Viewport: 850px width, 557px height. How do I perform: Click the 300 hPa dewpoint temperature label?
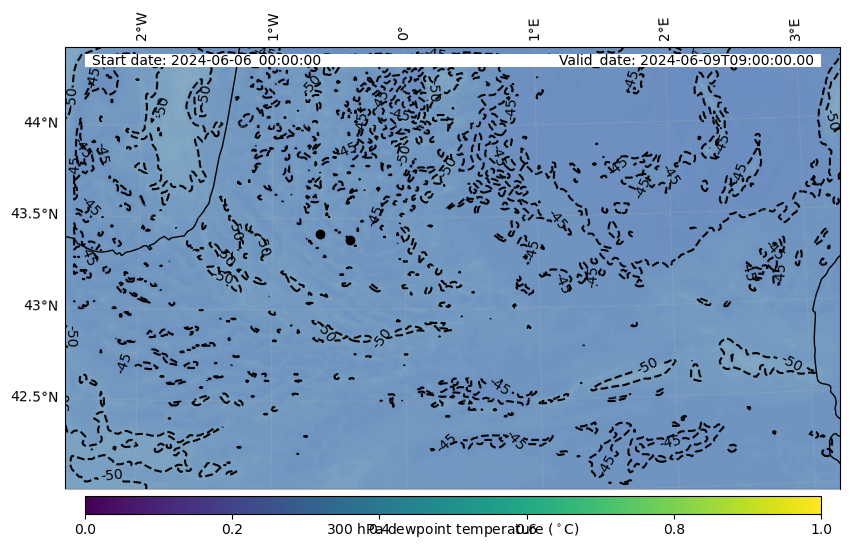(453, 529)
